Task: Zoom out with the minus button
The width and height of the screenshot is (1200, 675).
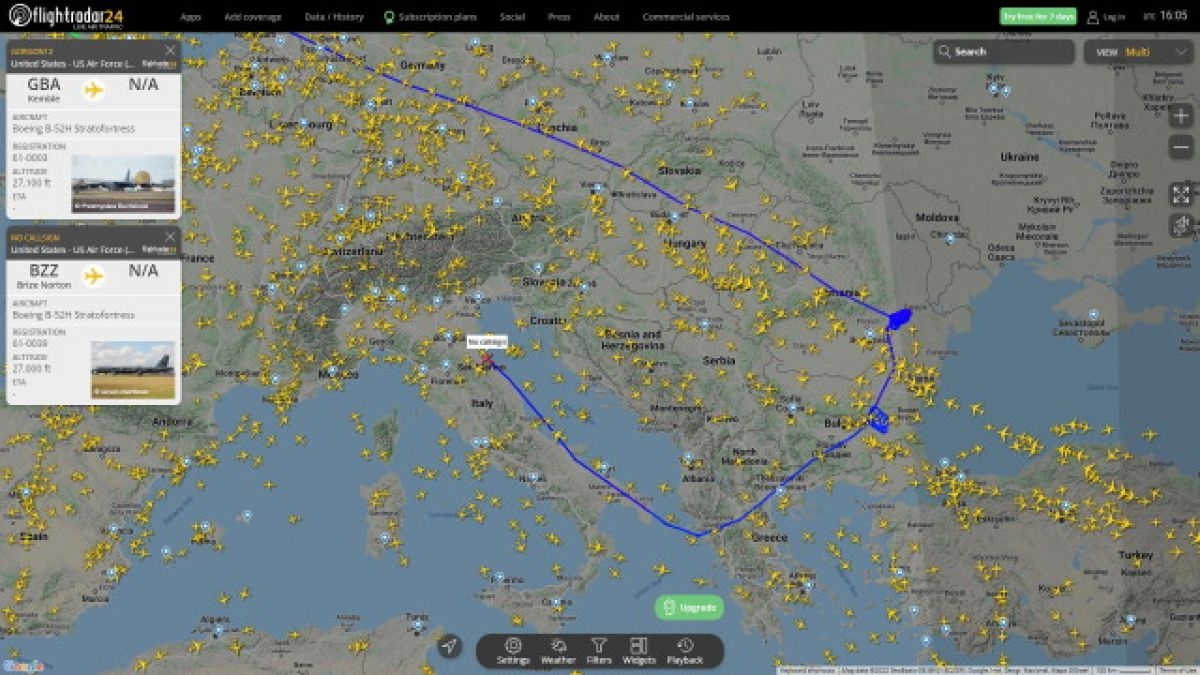Action: [1181, 148]
